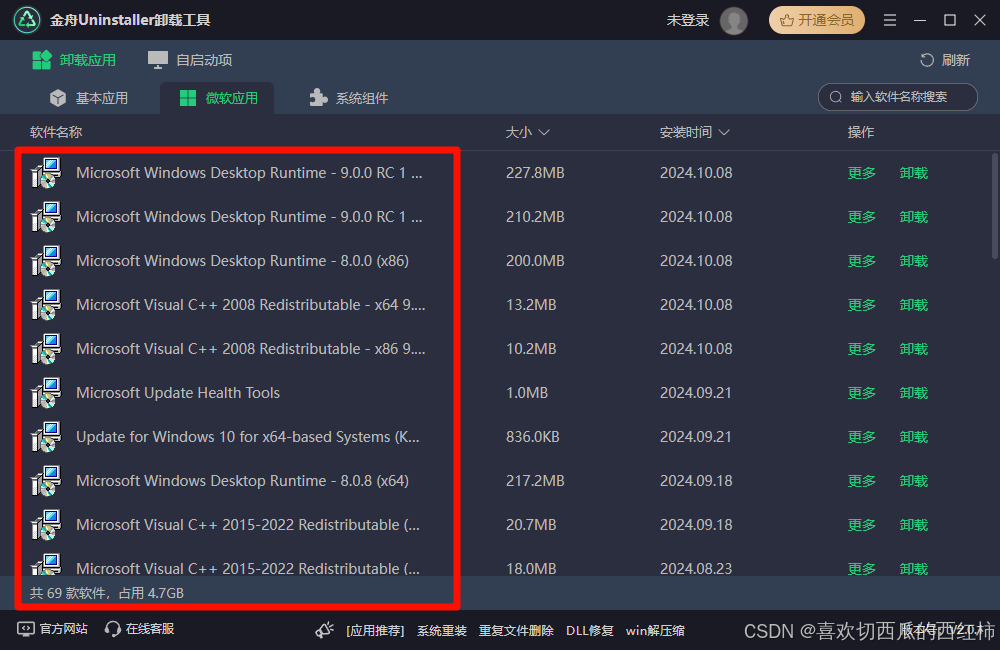Screen dimensions: 1000x650
Task: Click installer icon of Microsoft Update Health Tools
Action: pos(46,393)
